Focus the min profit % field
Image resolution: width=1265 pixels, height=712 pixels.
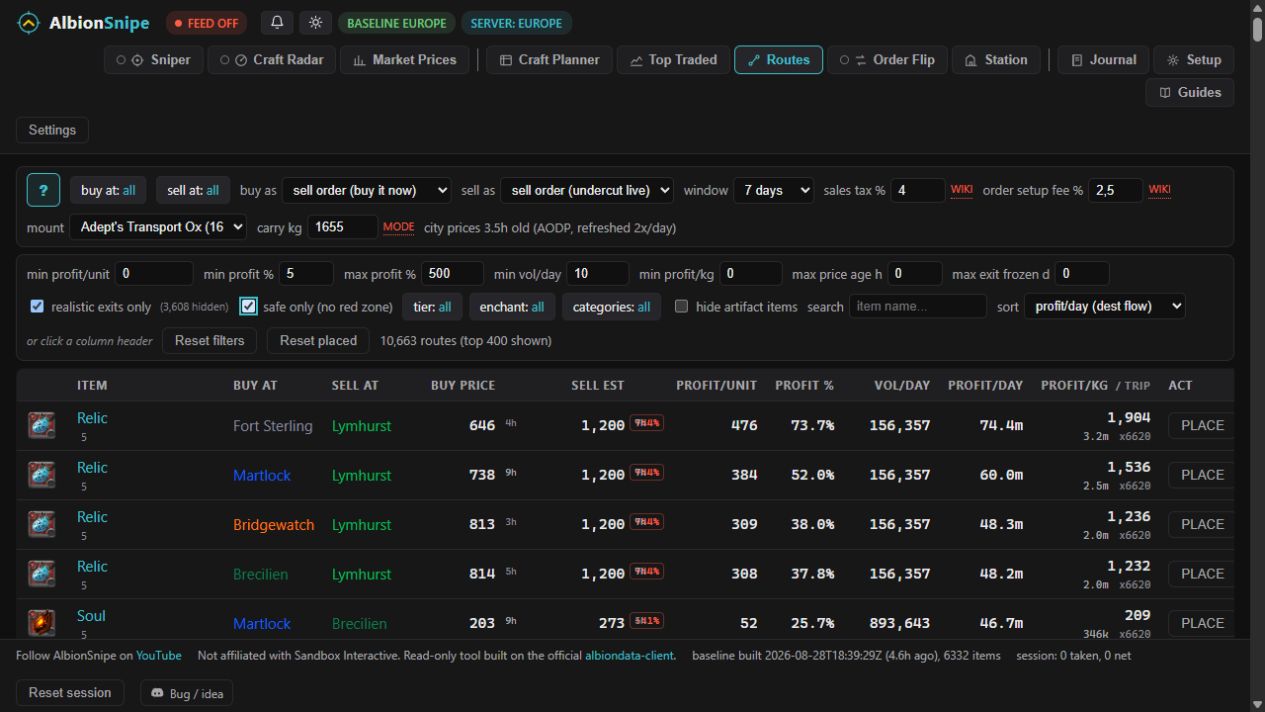click(x=306, y=274)
